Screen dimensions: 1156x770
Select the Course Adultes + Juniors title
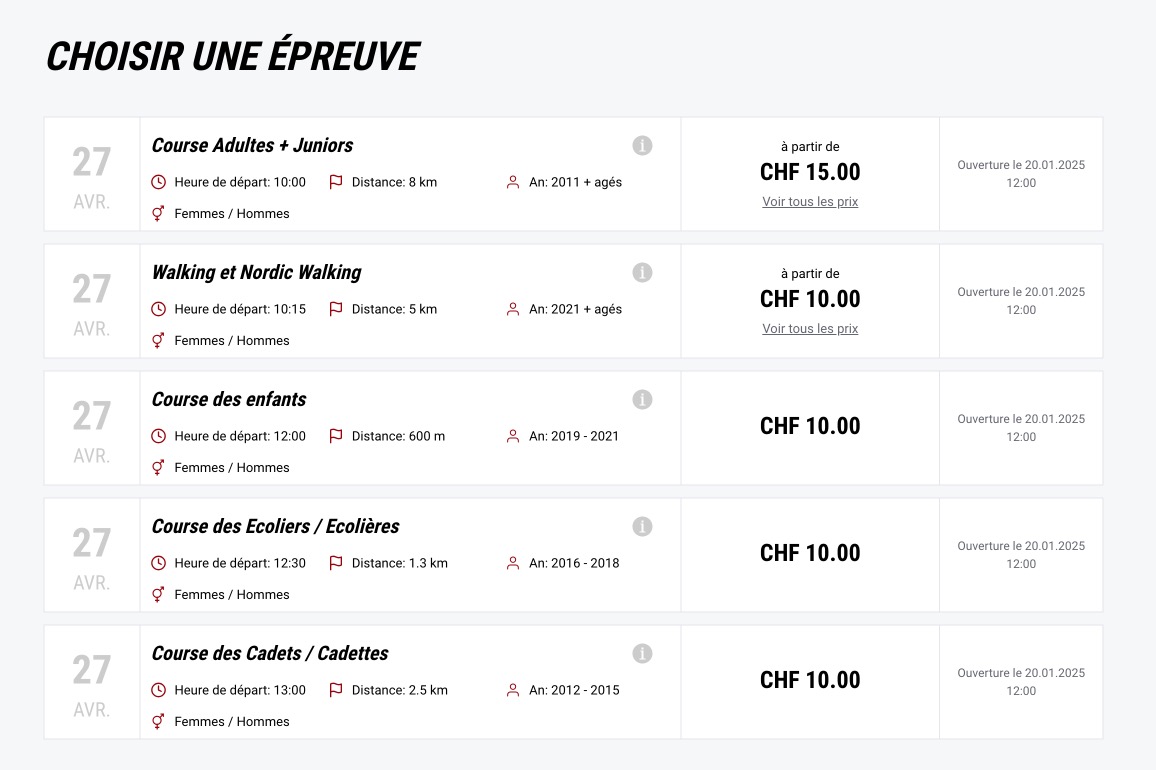click(x=252, y=146)
